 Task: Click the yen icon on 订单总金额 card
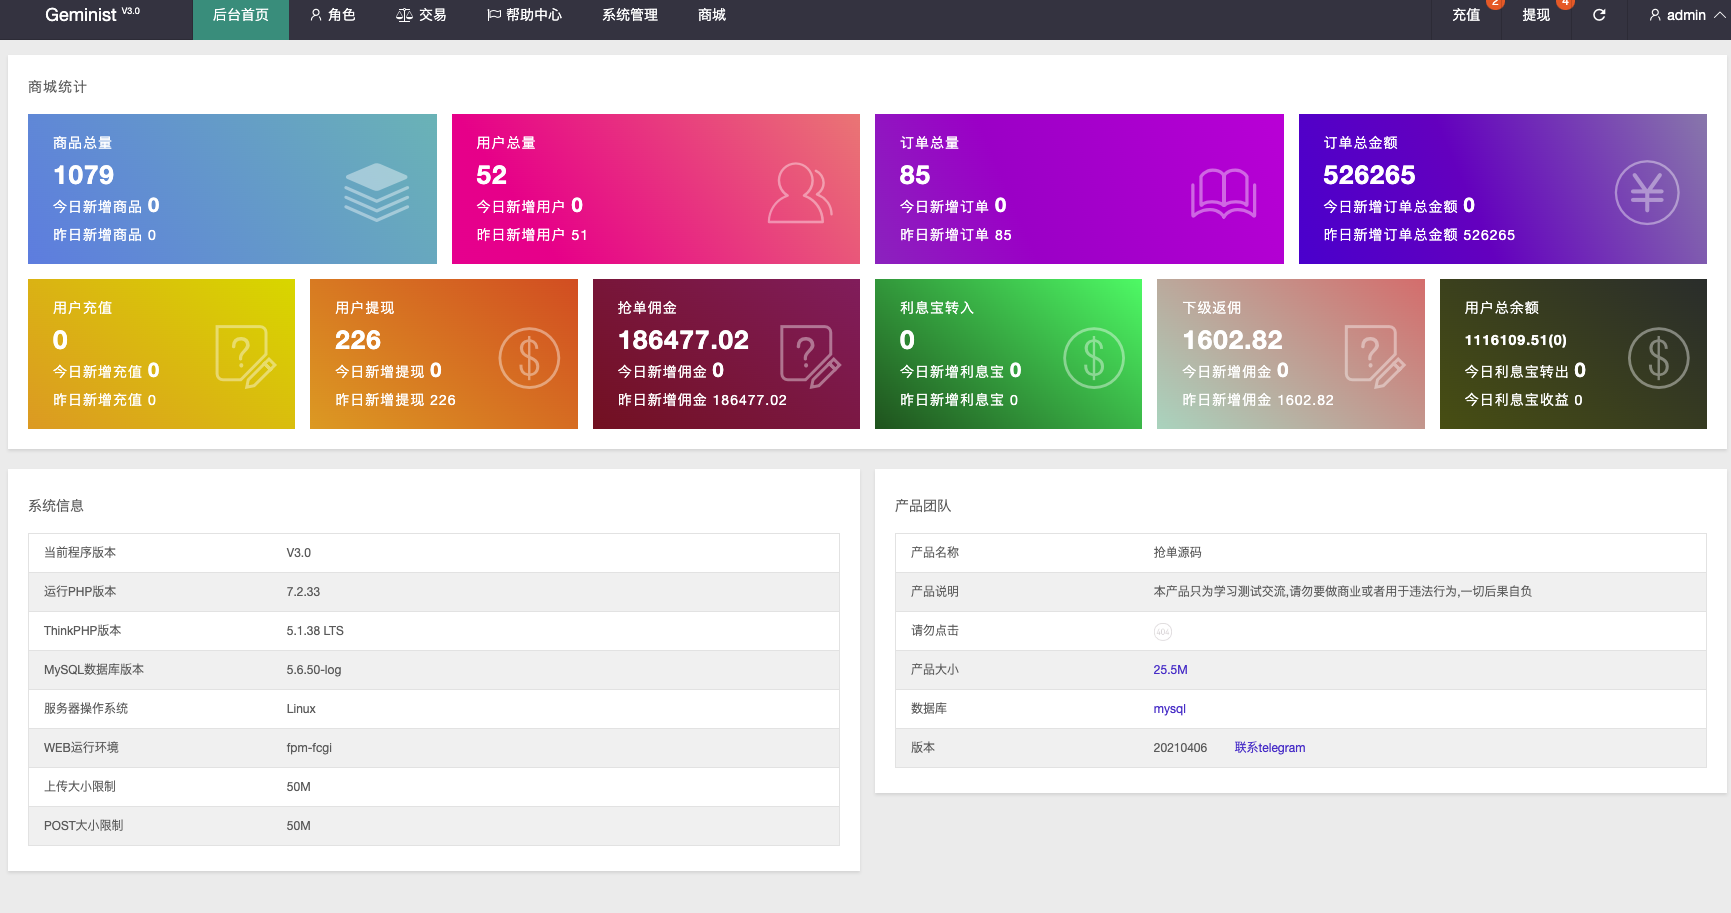point(1646,192)
